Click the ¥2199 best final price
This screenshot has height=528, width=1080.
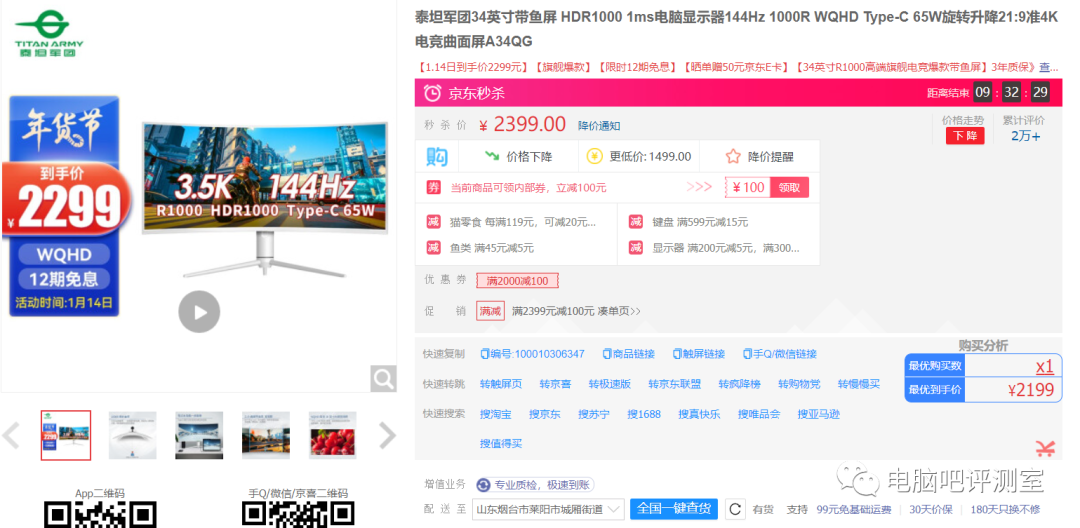point(1030,390)
